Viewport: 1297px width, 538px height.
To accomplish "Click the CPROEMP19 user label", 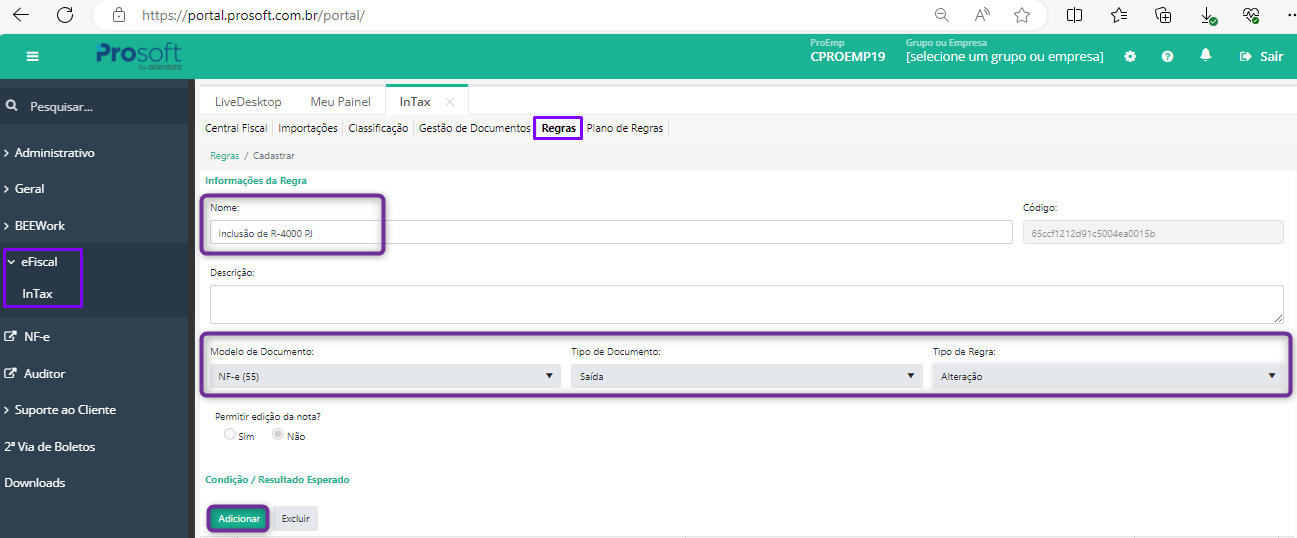I will pyautogui.click(x=848, y=57).
